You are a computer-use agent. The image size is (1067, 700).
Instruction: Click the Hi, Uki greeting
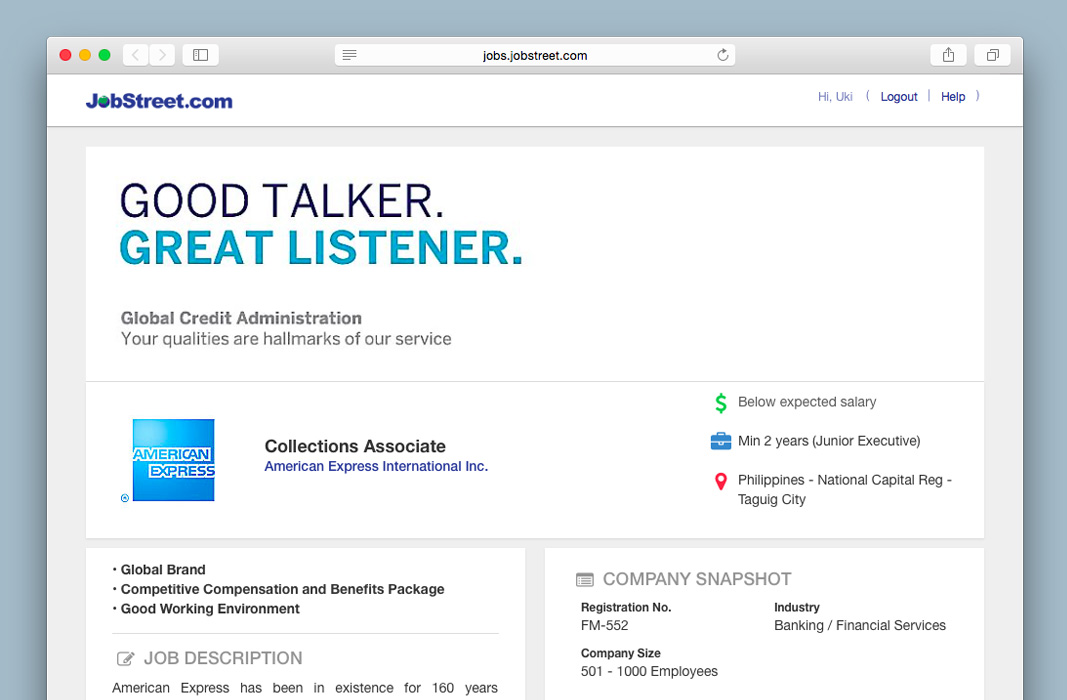tap(835, 97)
